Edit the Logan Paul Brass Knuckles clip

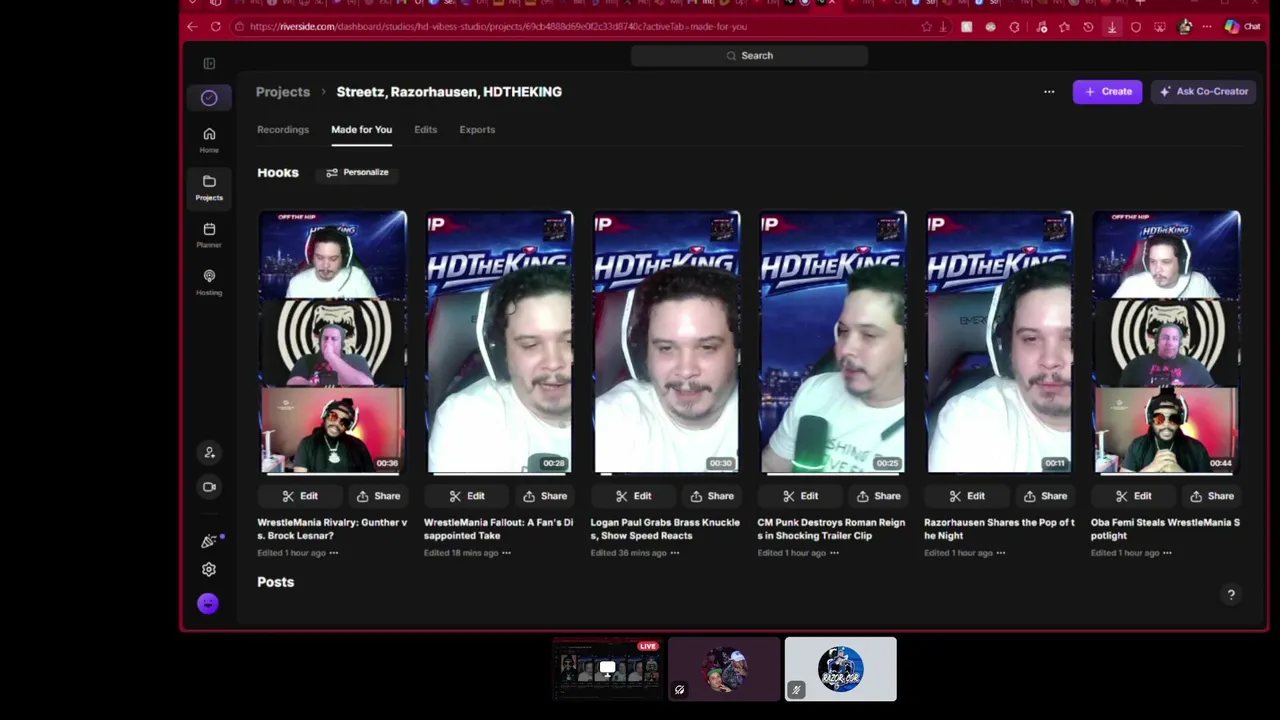click(632, 496)
